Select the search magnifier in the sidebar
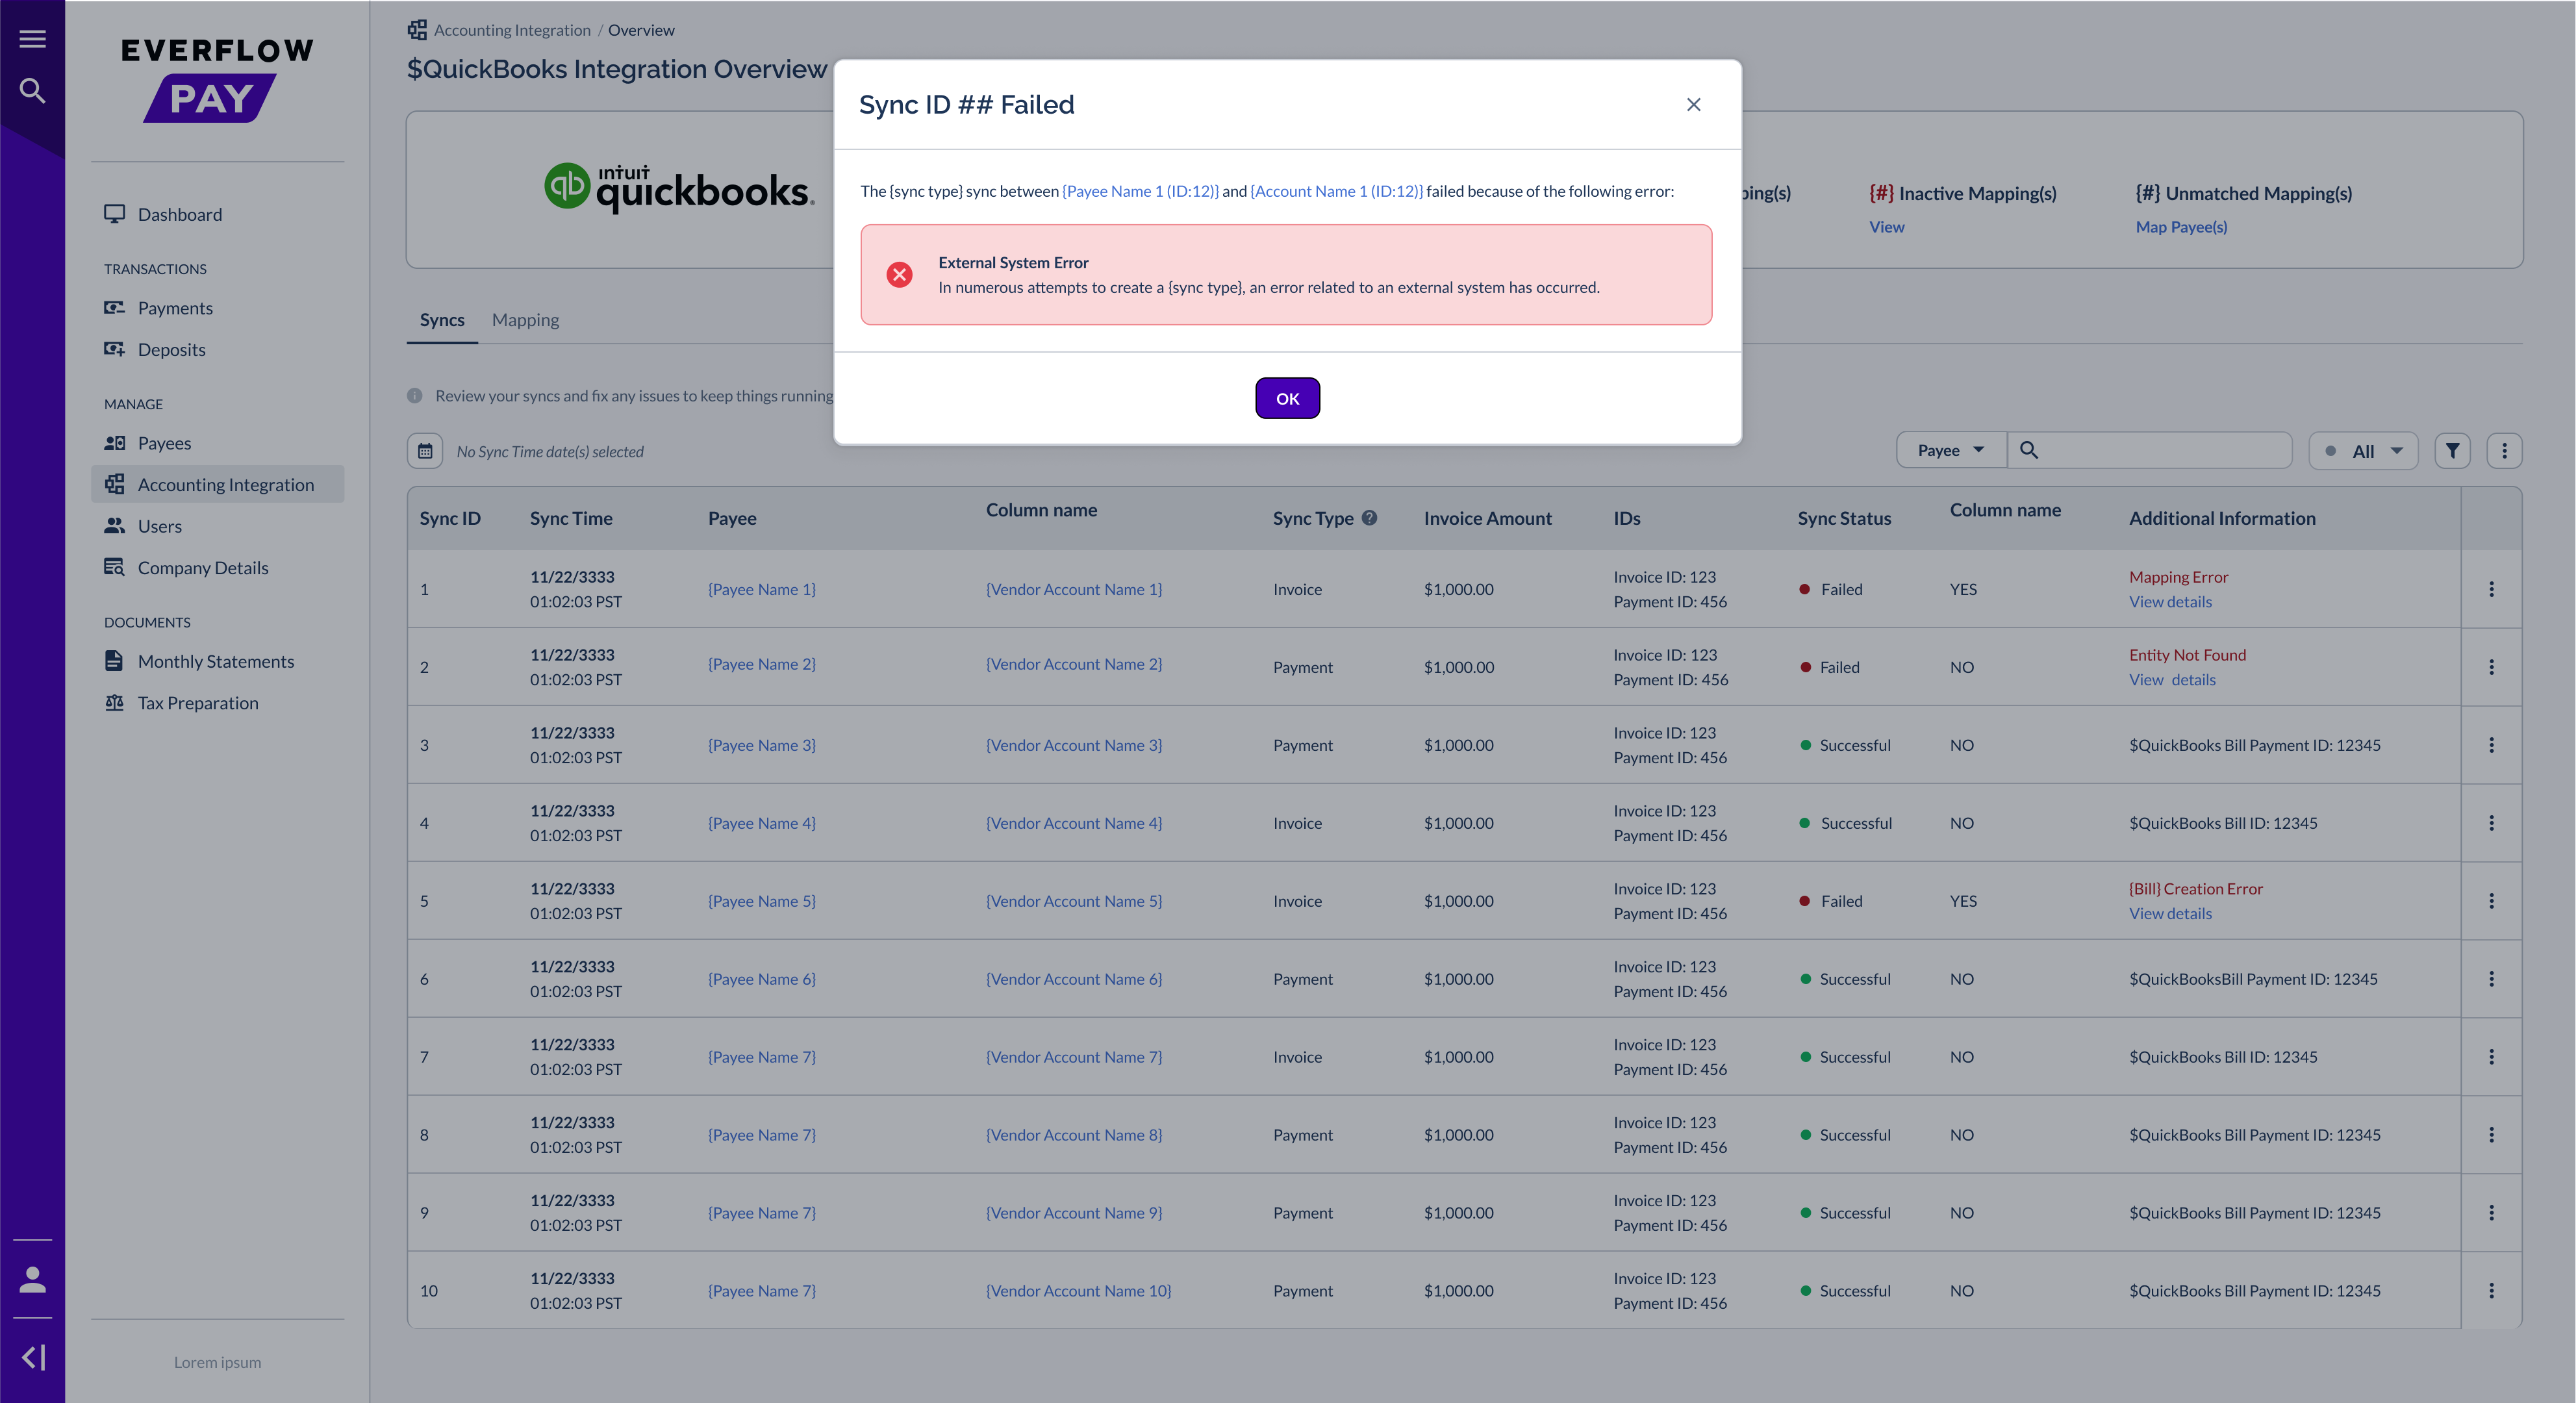The width and height of the screenshot is (2576, 1403). point(32,90)
